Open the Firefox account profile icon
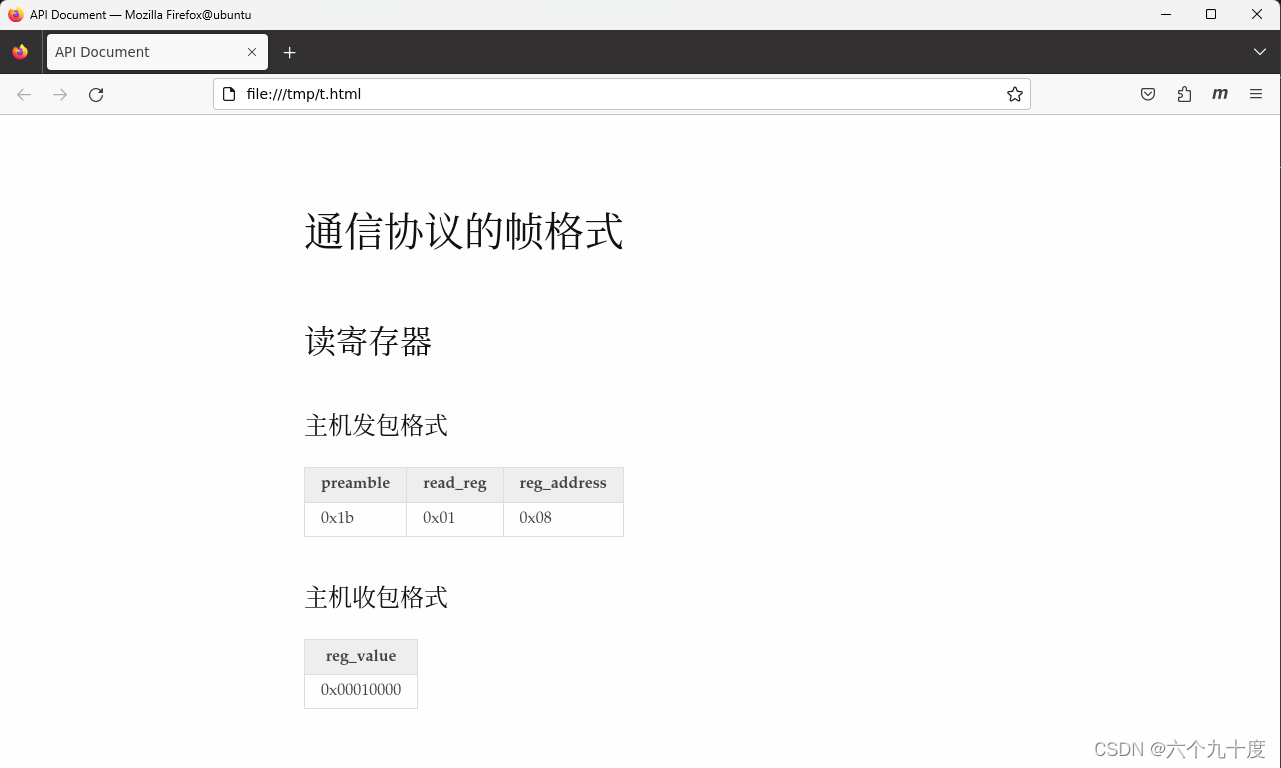The height and width of the screenshot is (768, 1281). [x=1219, y=93]
